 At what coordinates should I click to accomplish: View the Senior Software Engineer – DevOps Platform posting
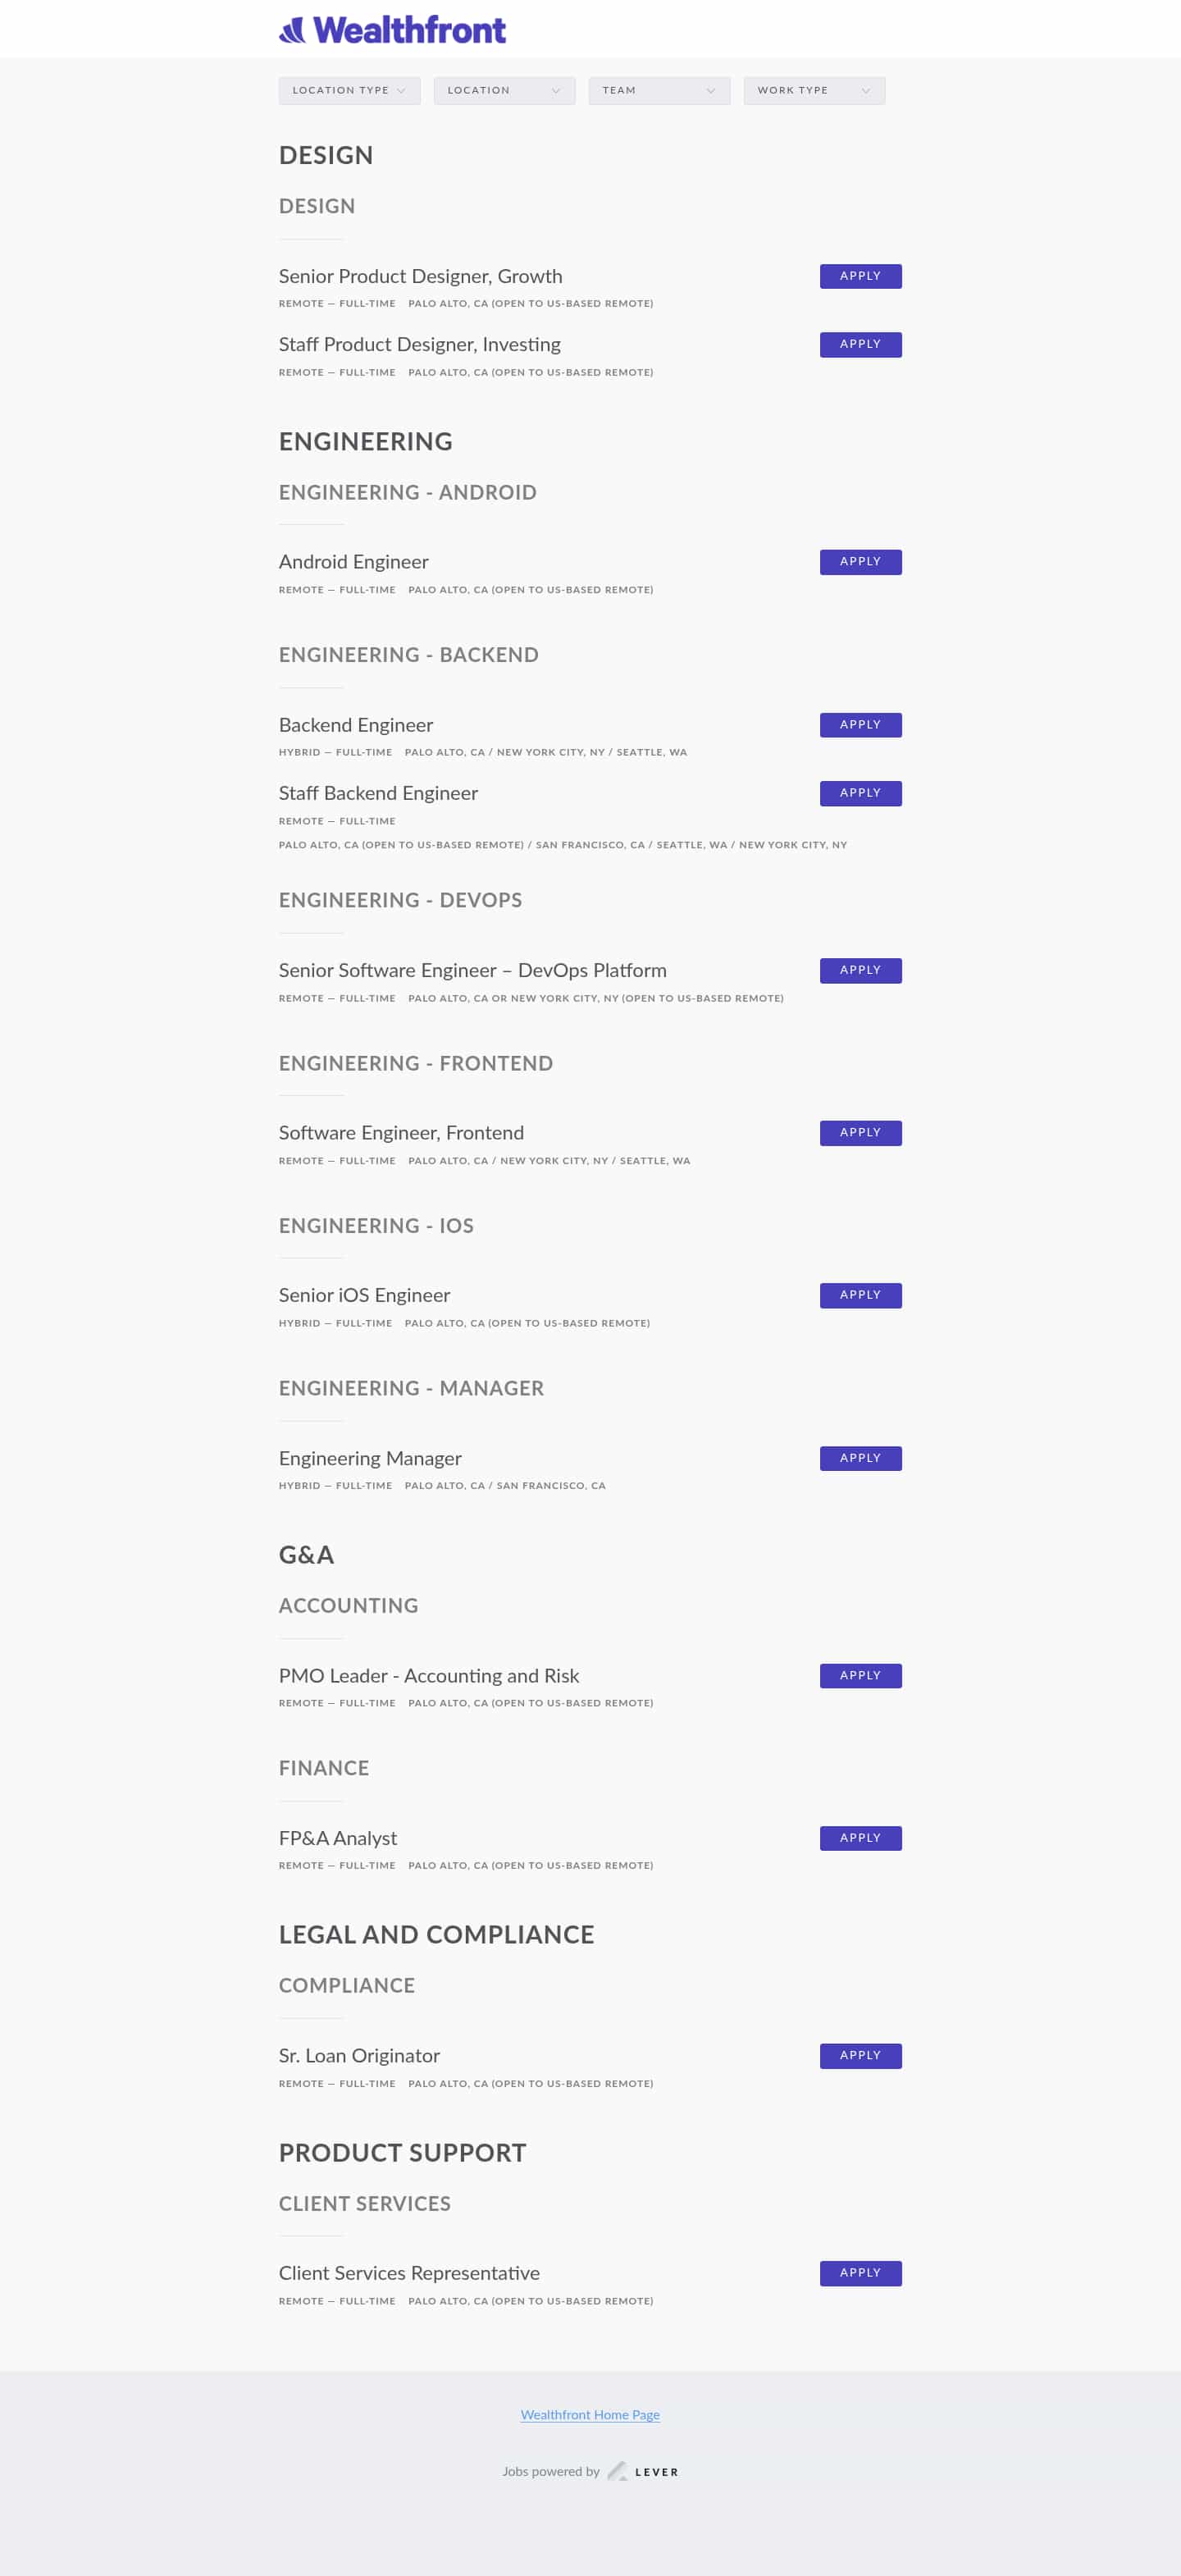click(x=472, y=970)
